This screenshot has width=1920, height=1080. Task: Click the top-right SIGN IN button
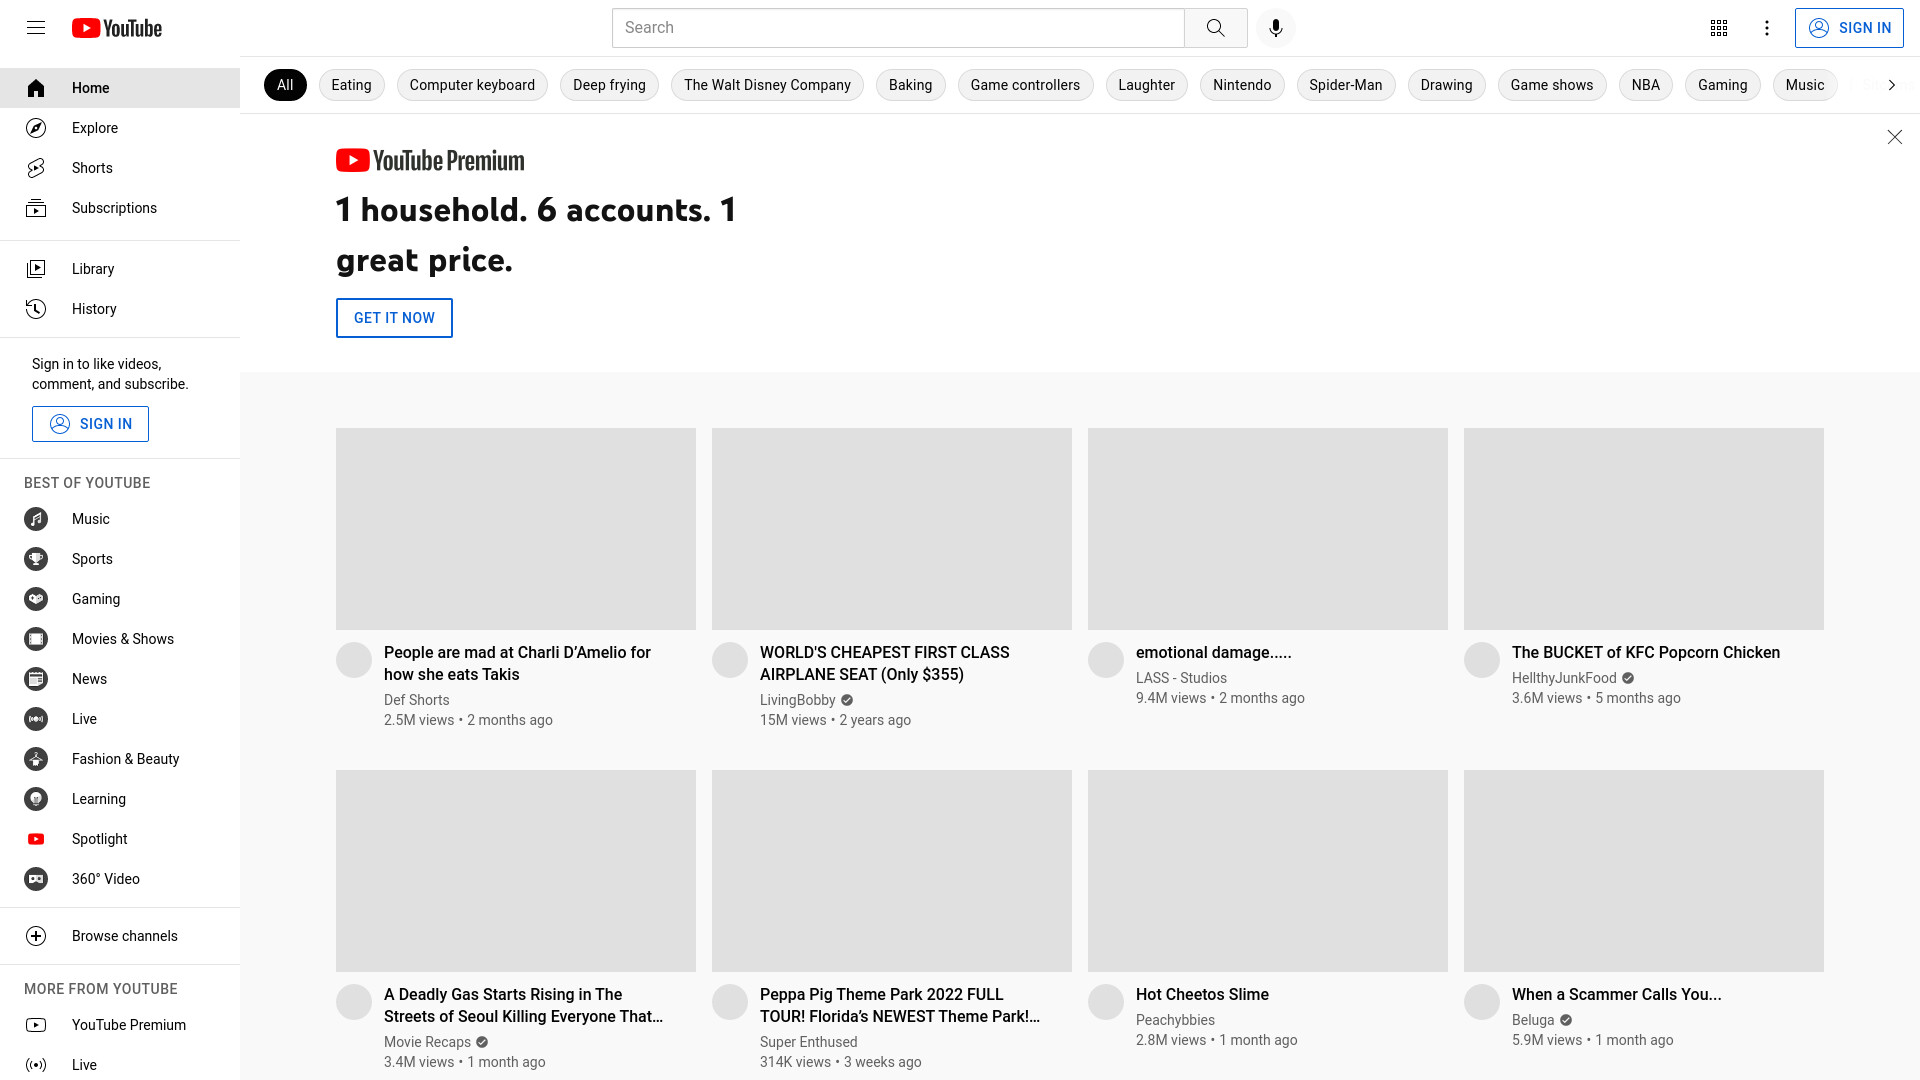[x=1849, y=28]
